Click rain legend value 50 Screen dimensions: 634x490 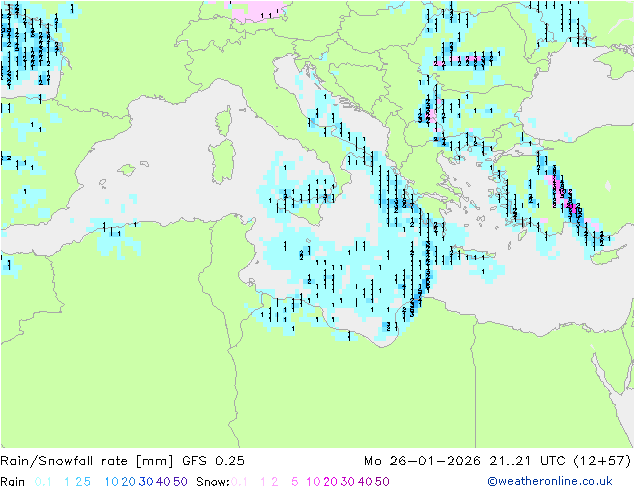(180, 482)
